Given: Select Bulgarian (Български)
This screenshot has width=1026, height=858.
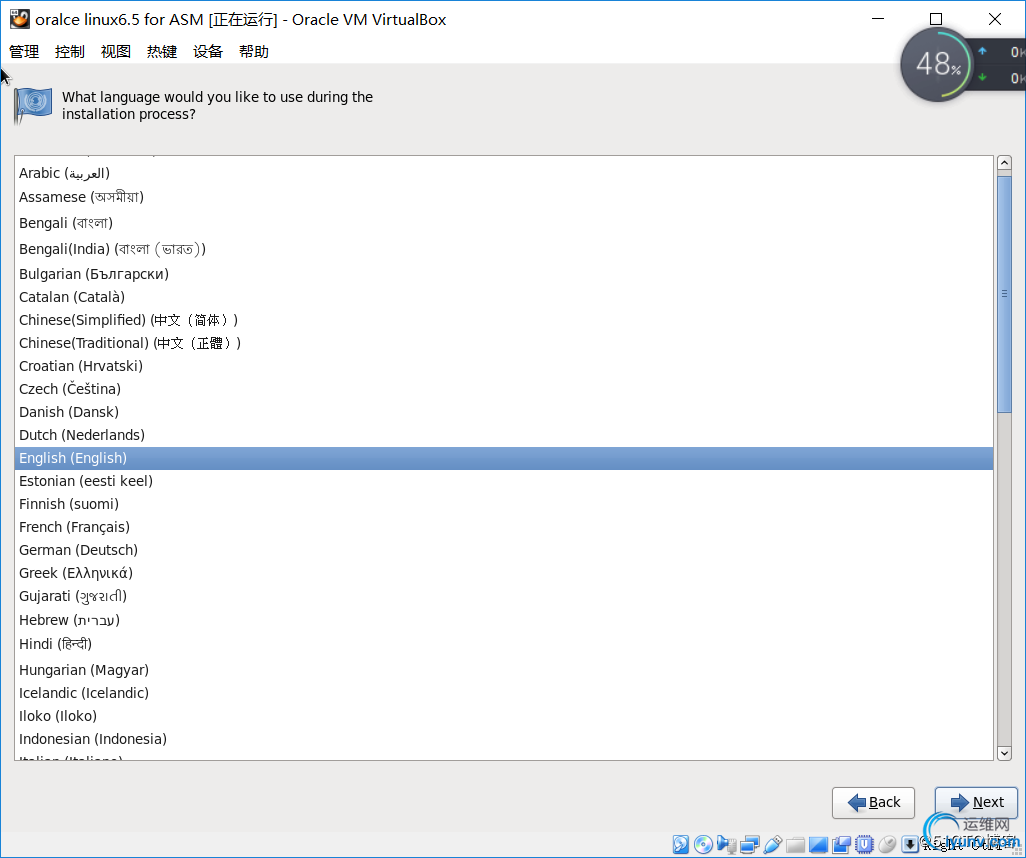Looking at the screenshot, I should pos(504,274).
